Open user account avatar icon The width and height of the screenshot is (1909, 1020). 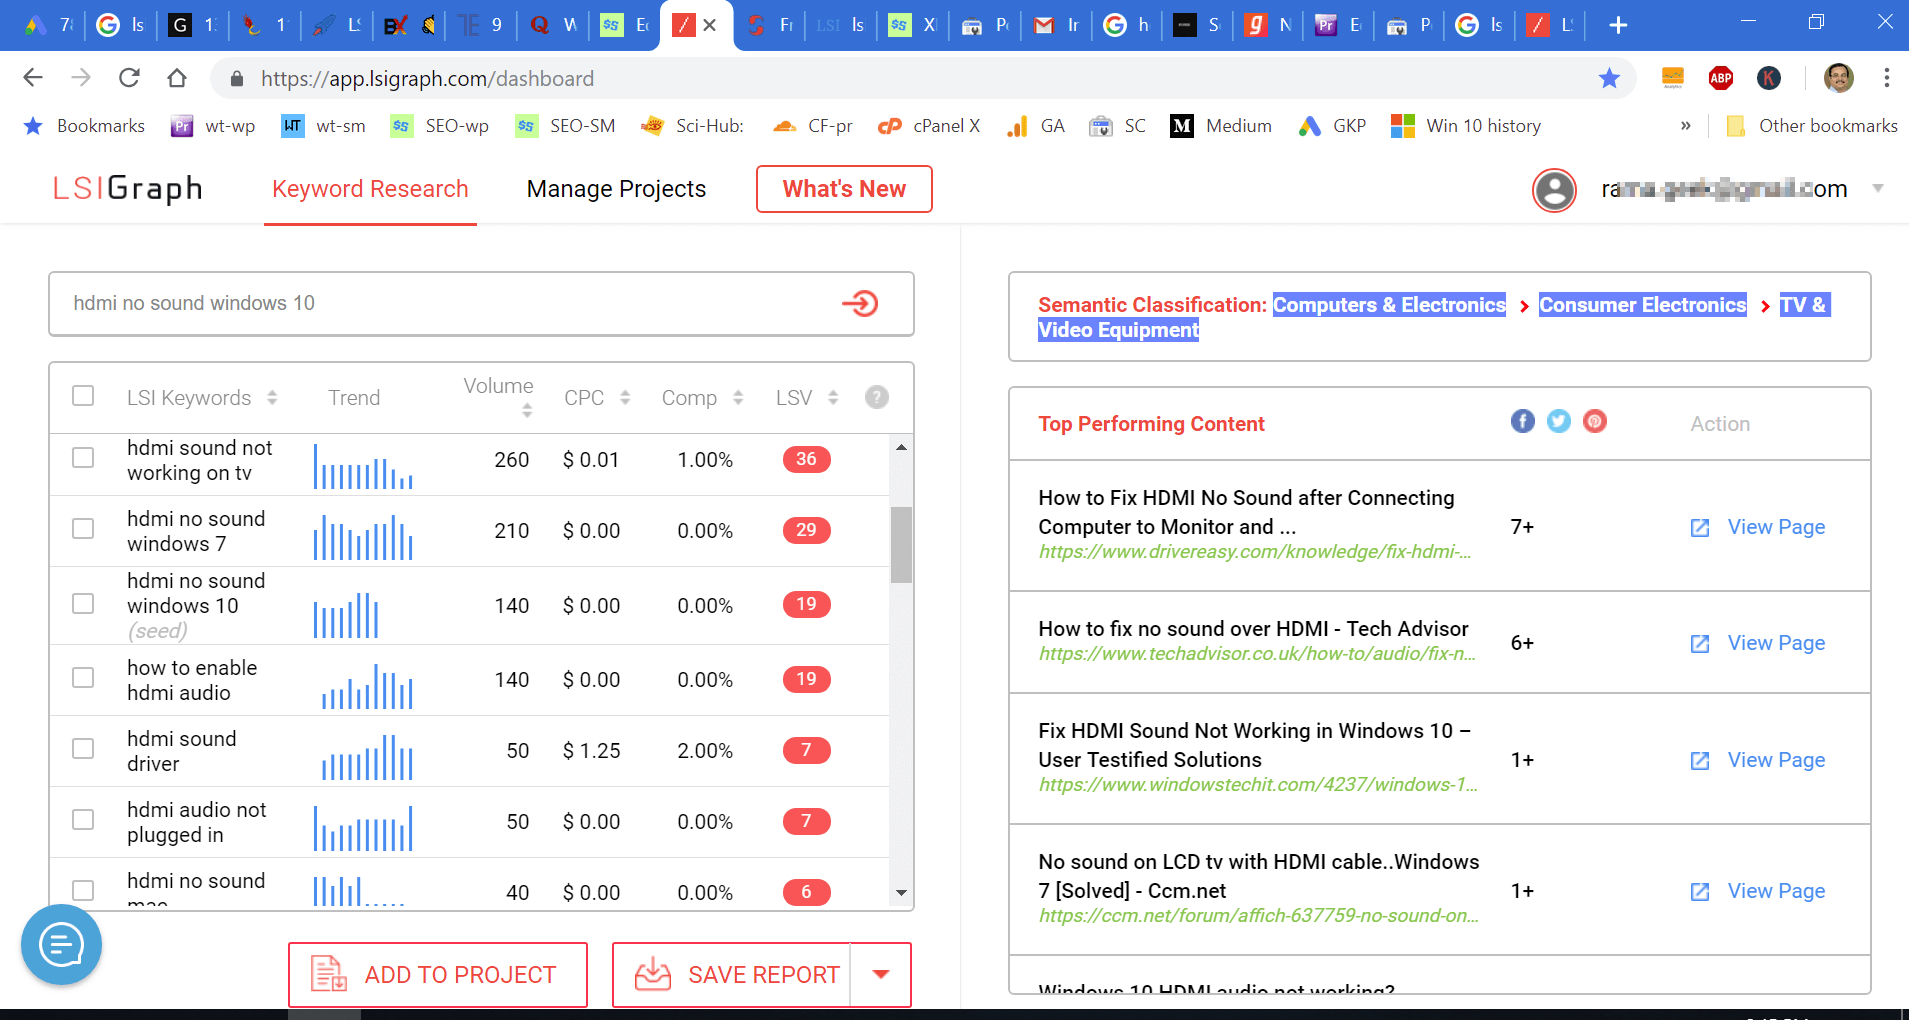coord(1554,190)
